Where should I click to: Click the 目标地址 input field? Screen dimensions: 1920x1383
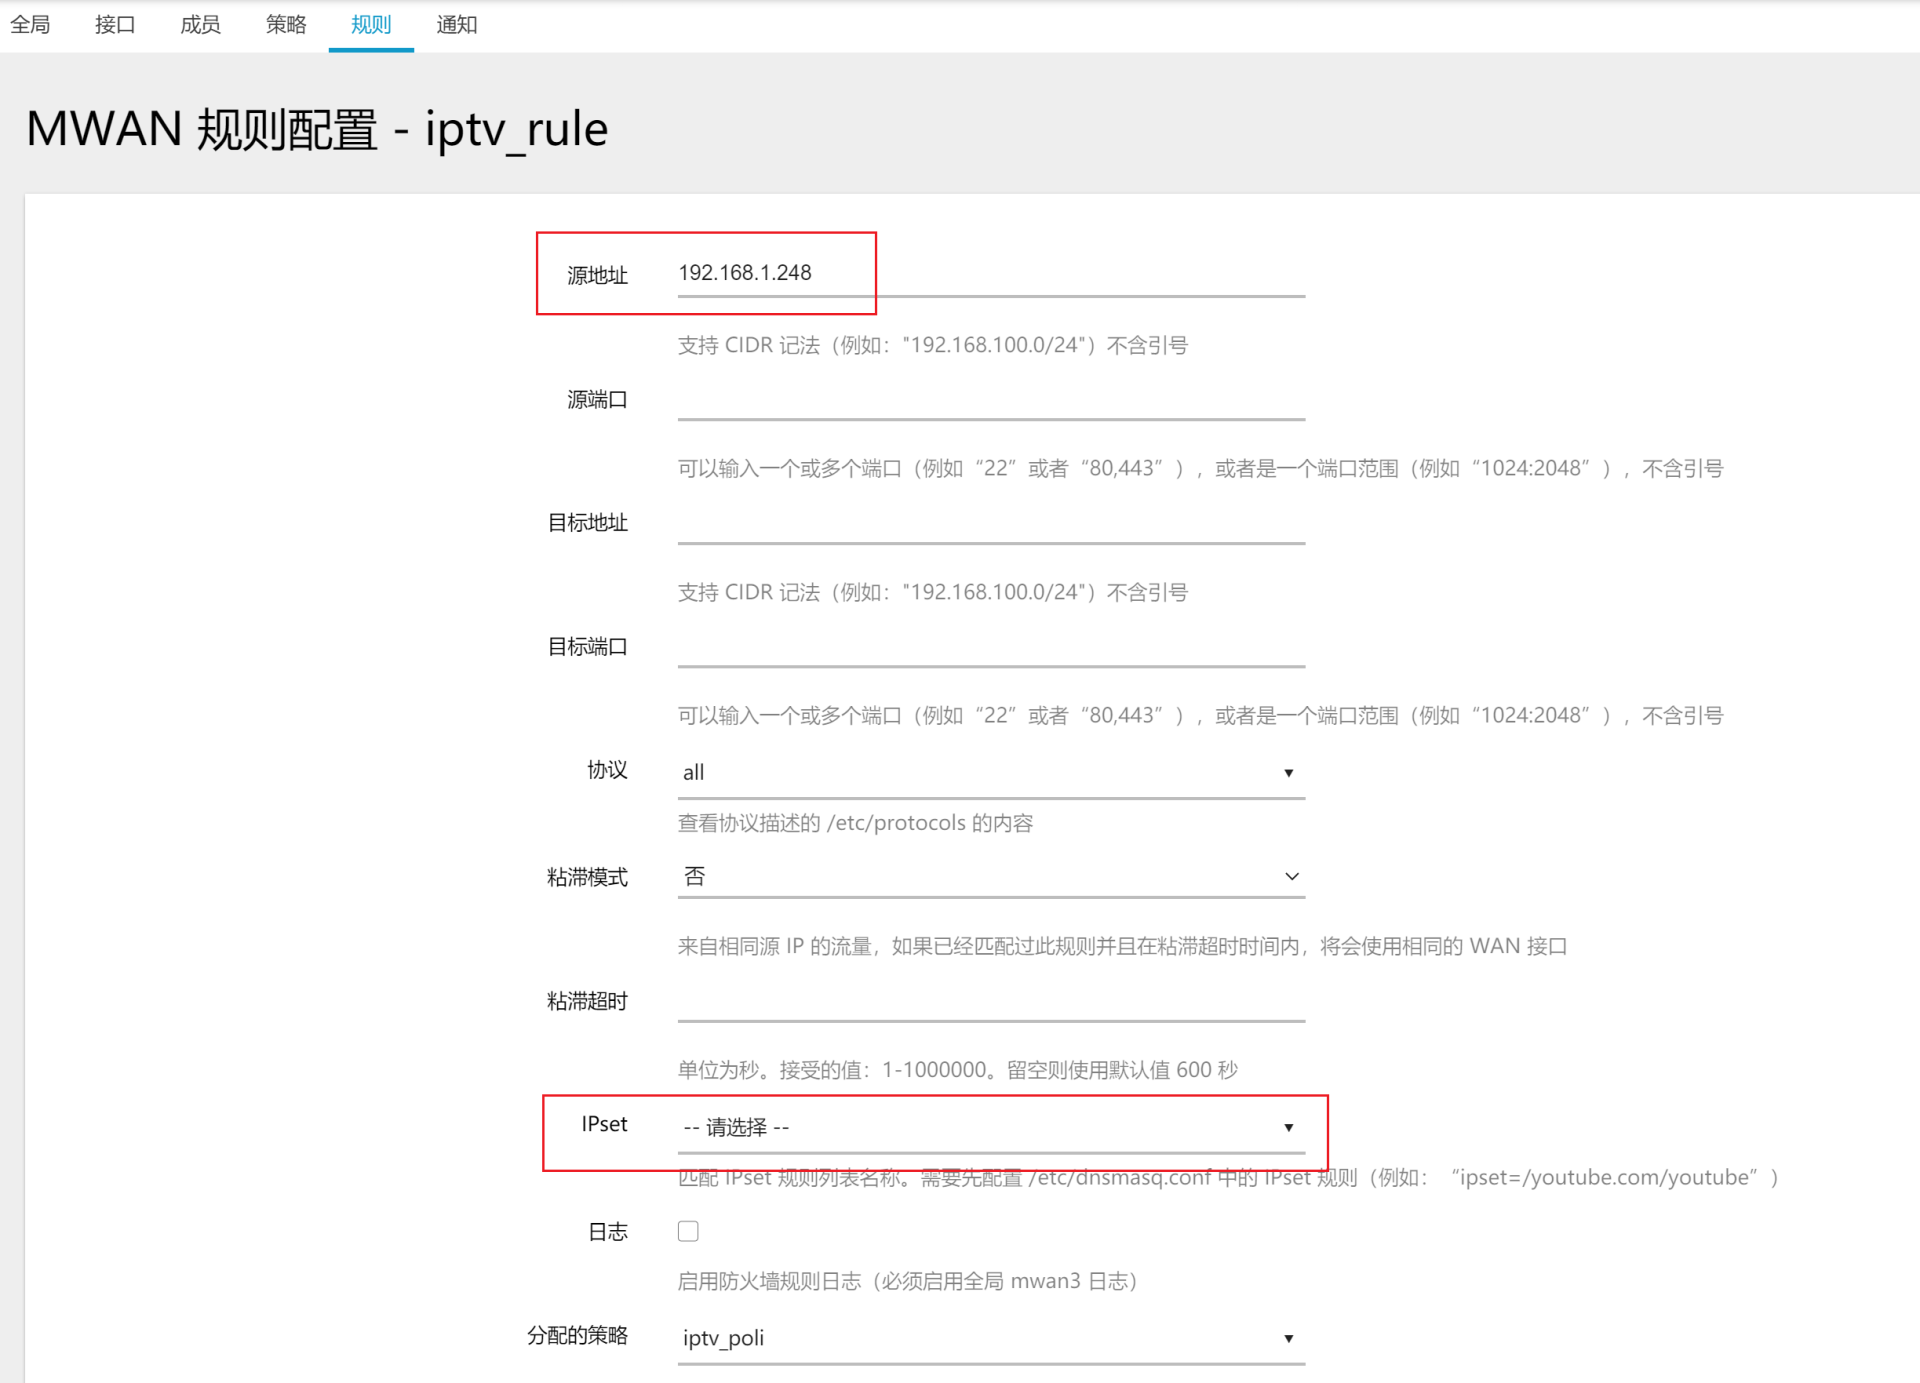(x=990, y=522)
